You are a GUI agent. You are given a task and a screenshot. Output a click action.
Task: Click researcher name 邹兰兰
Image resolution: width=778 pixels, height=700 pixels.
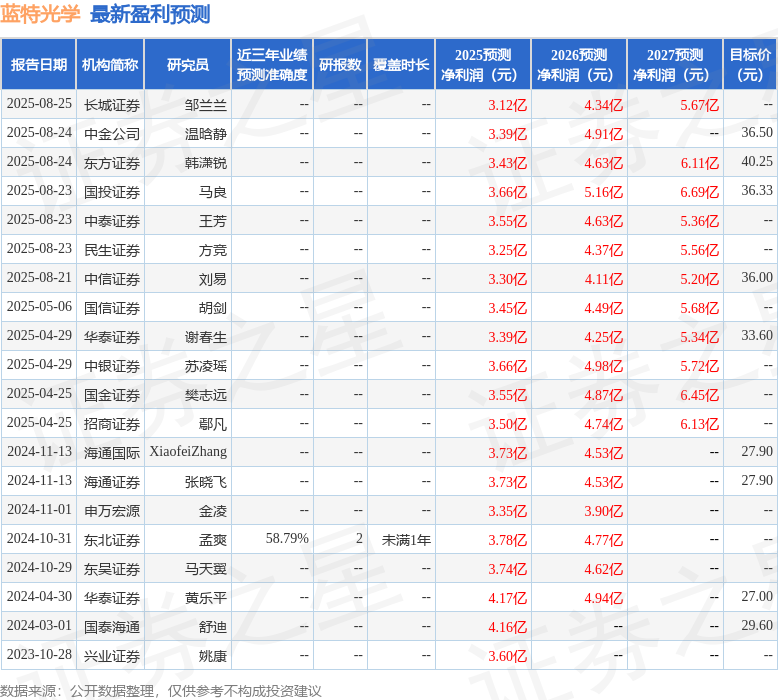[x=205, y=105]
